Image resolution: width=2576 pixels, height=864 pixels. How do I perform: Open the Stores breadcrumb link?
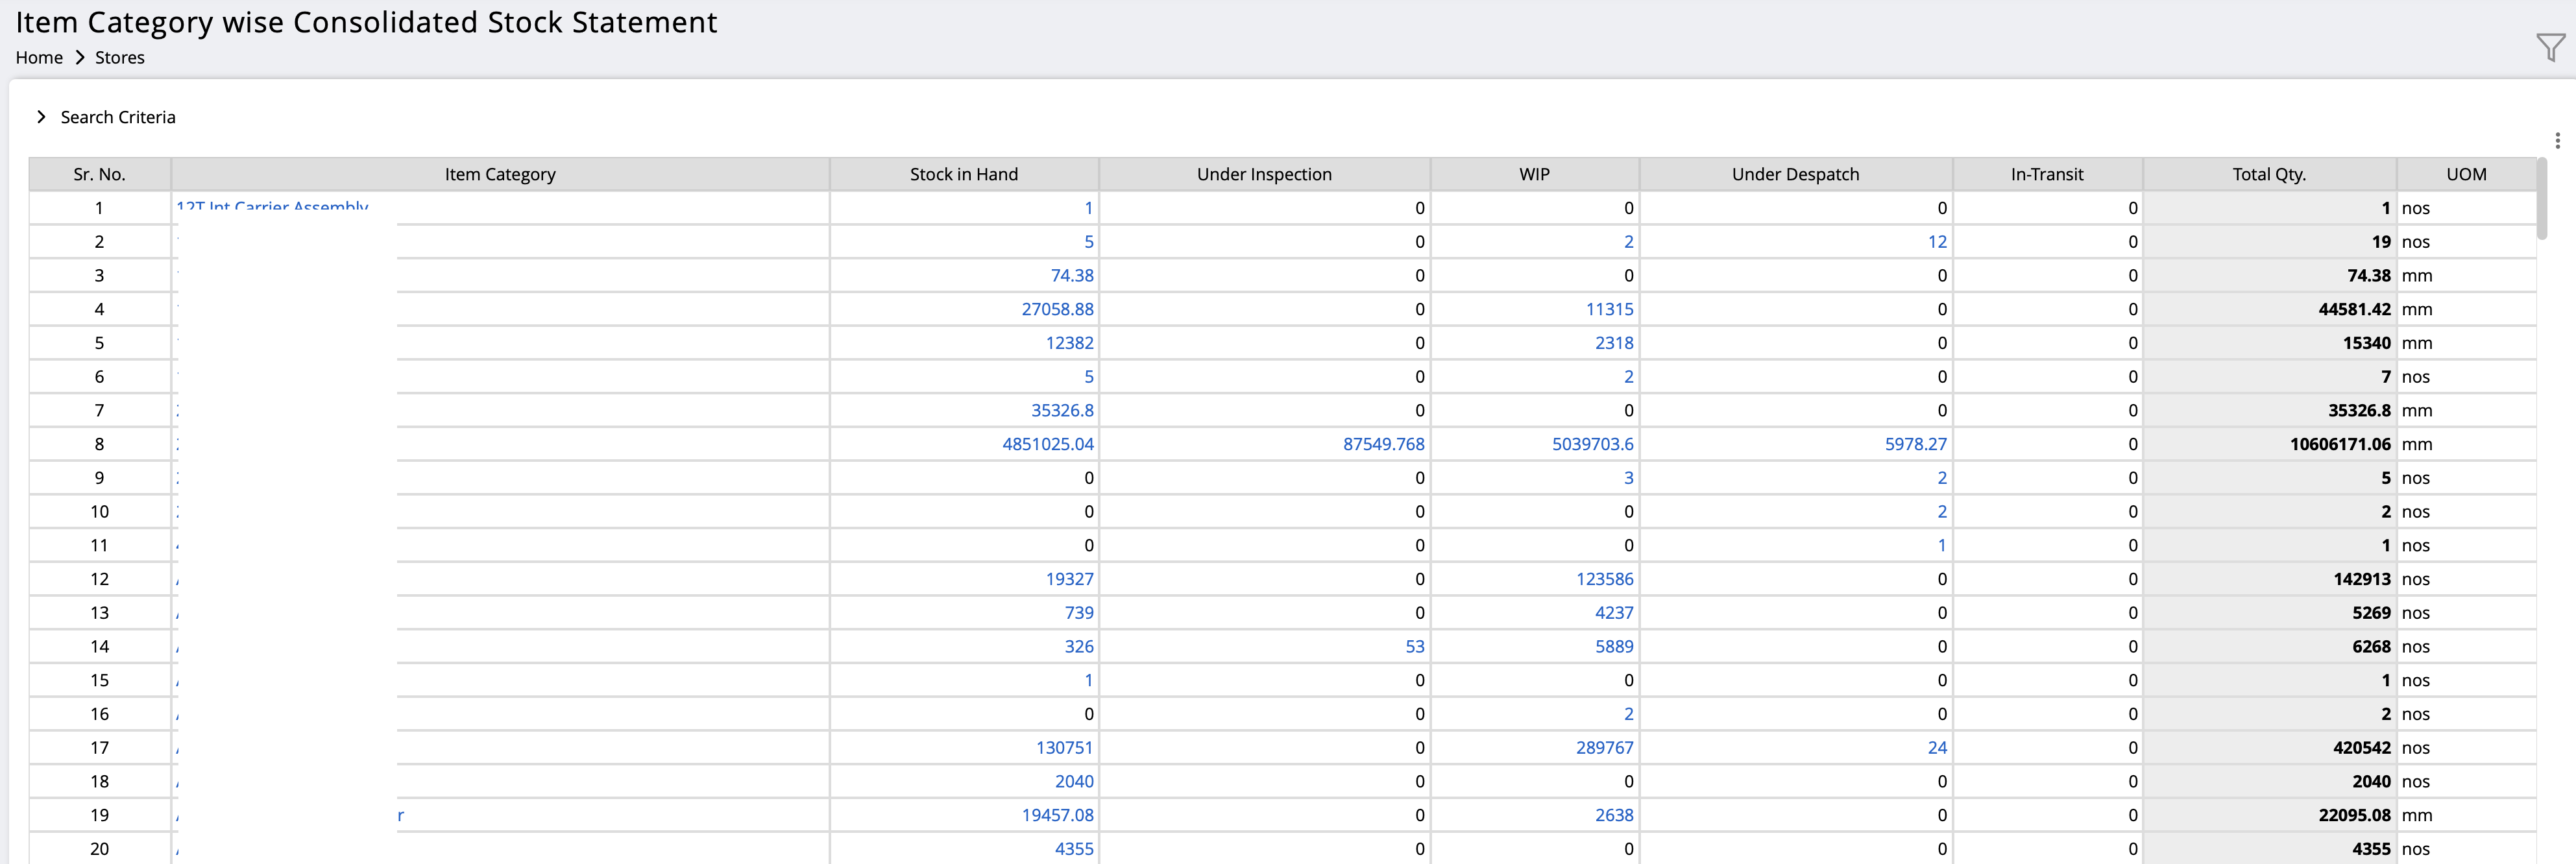(120, 58)
